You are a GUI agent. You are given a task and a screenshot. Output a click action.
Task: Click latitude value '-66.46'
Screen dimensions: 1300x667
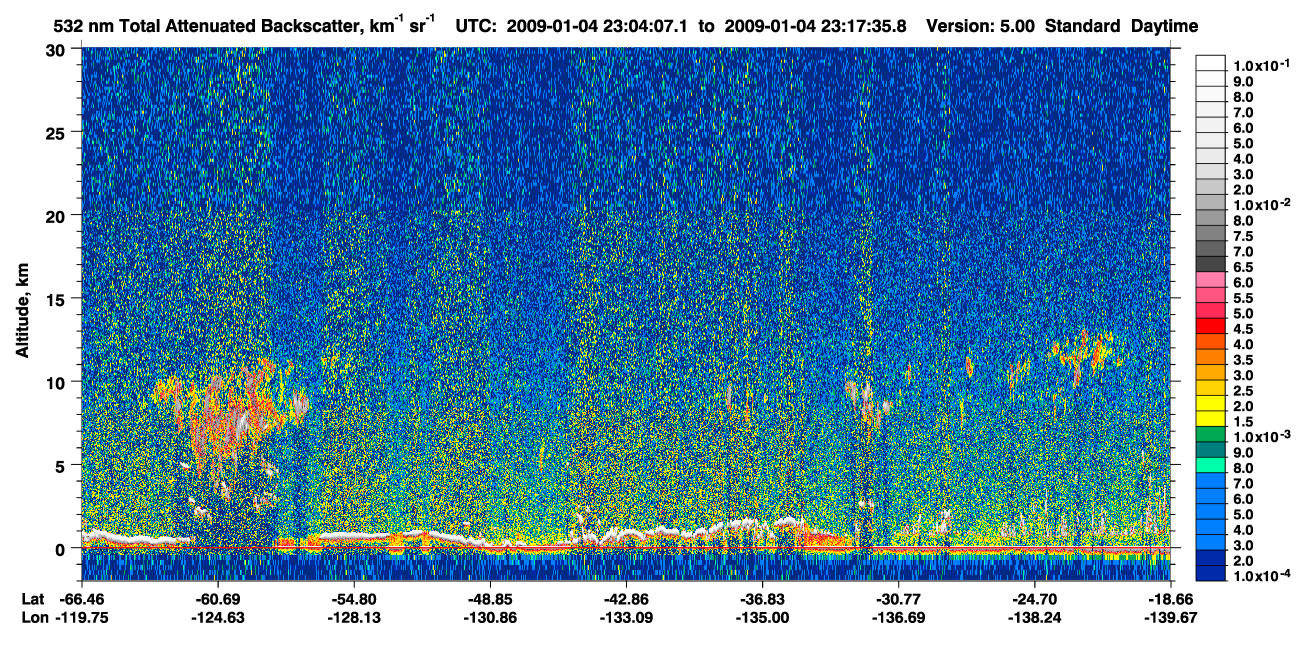point(82,600)
